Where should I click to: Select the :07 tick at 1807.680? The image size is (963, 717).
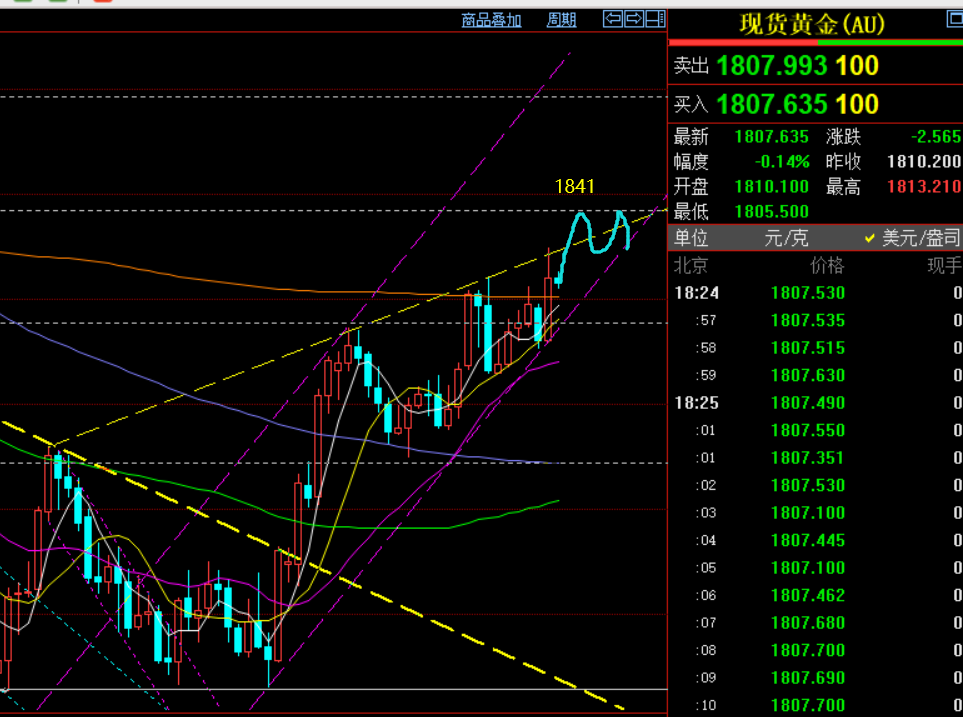point(816,622)
